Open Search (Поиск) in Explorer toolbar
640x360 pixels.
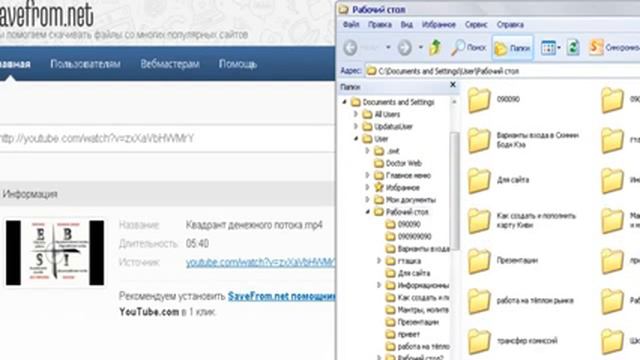point(469,48)
